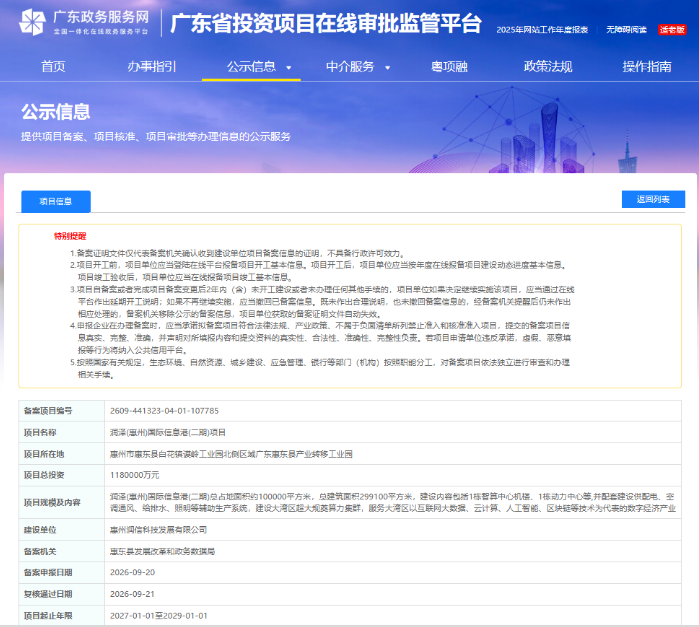Click the 公示信息 banner title
Image resolution: width=699 pixels, height=627 pixels.
click(x=56, y=111)
